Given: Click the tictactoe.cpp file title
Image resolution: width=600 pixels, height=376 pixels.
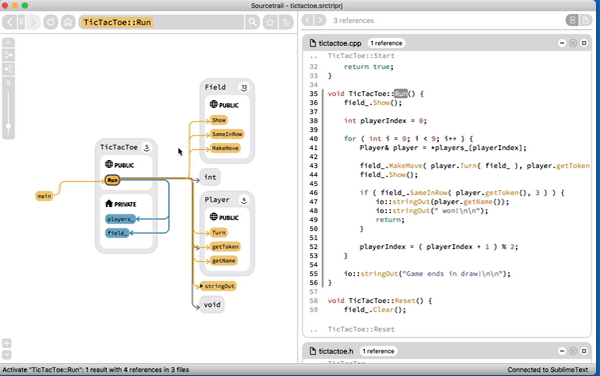Looking at the screenshot, I should [x=340, y=43].
